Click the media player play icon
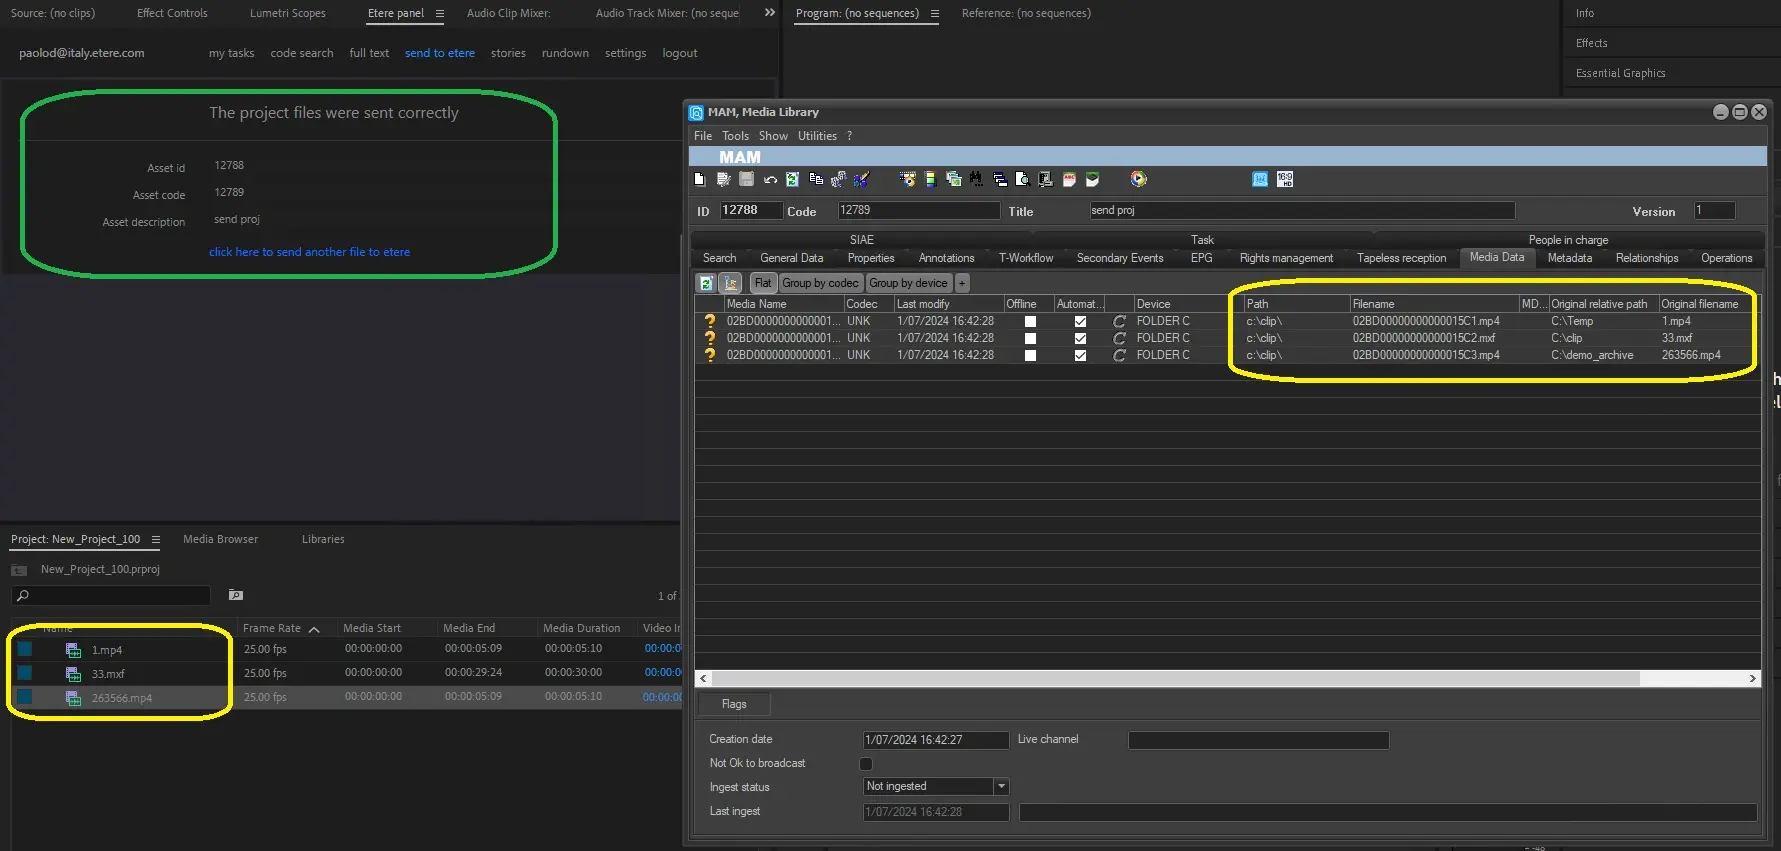Viewport: 1781px width, 851px height. (1138, 179)
